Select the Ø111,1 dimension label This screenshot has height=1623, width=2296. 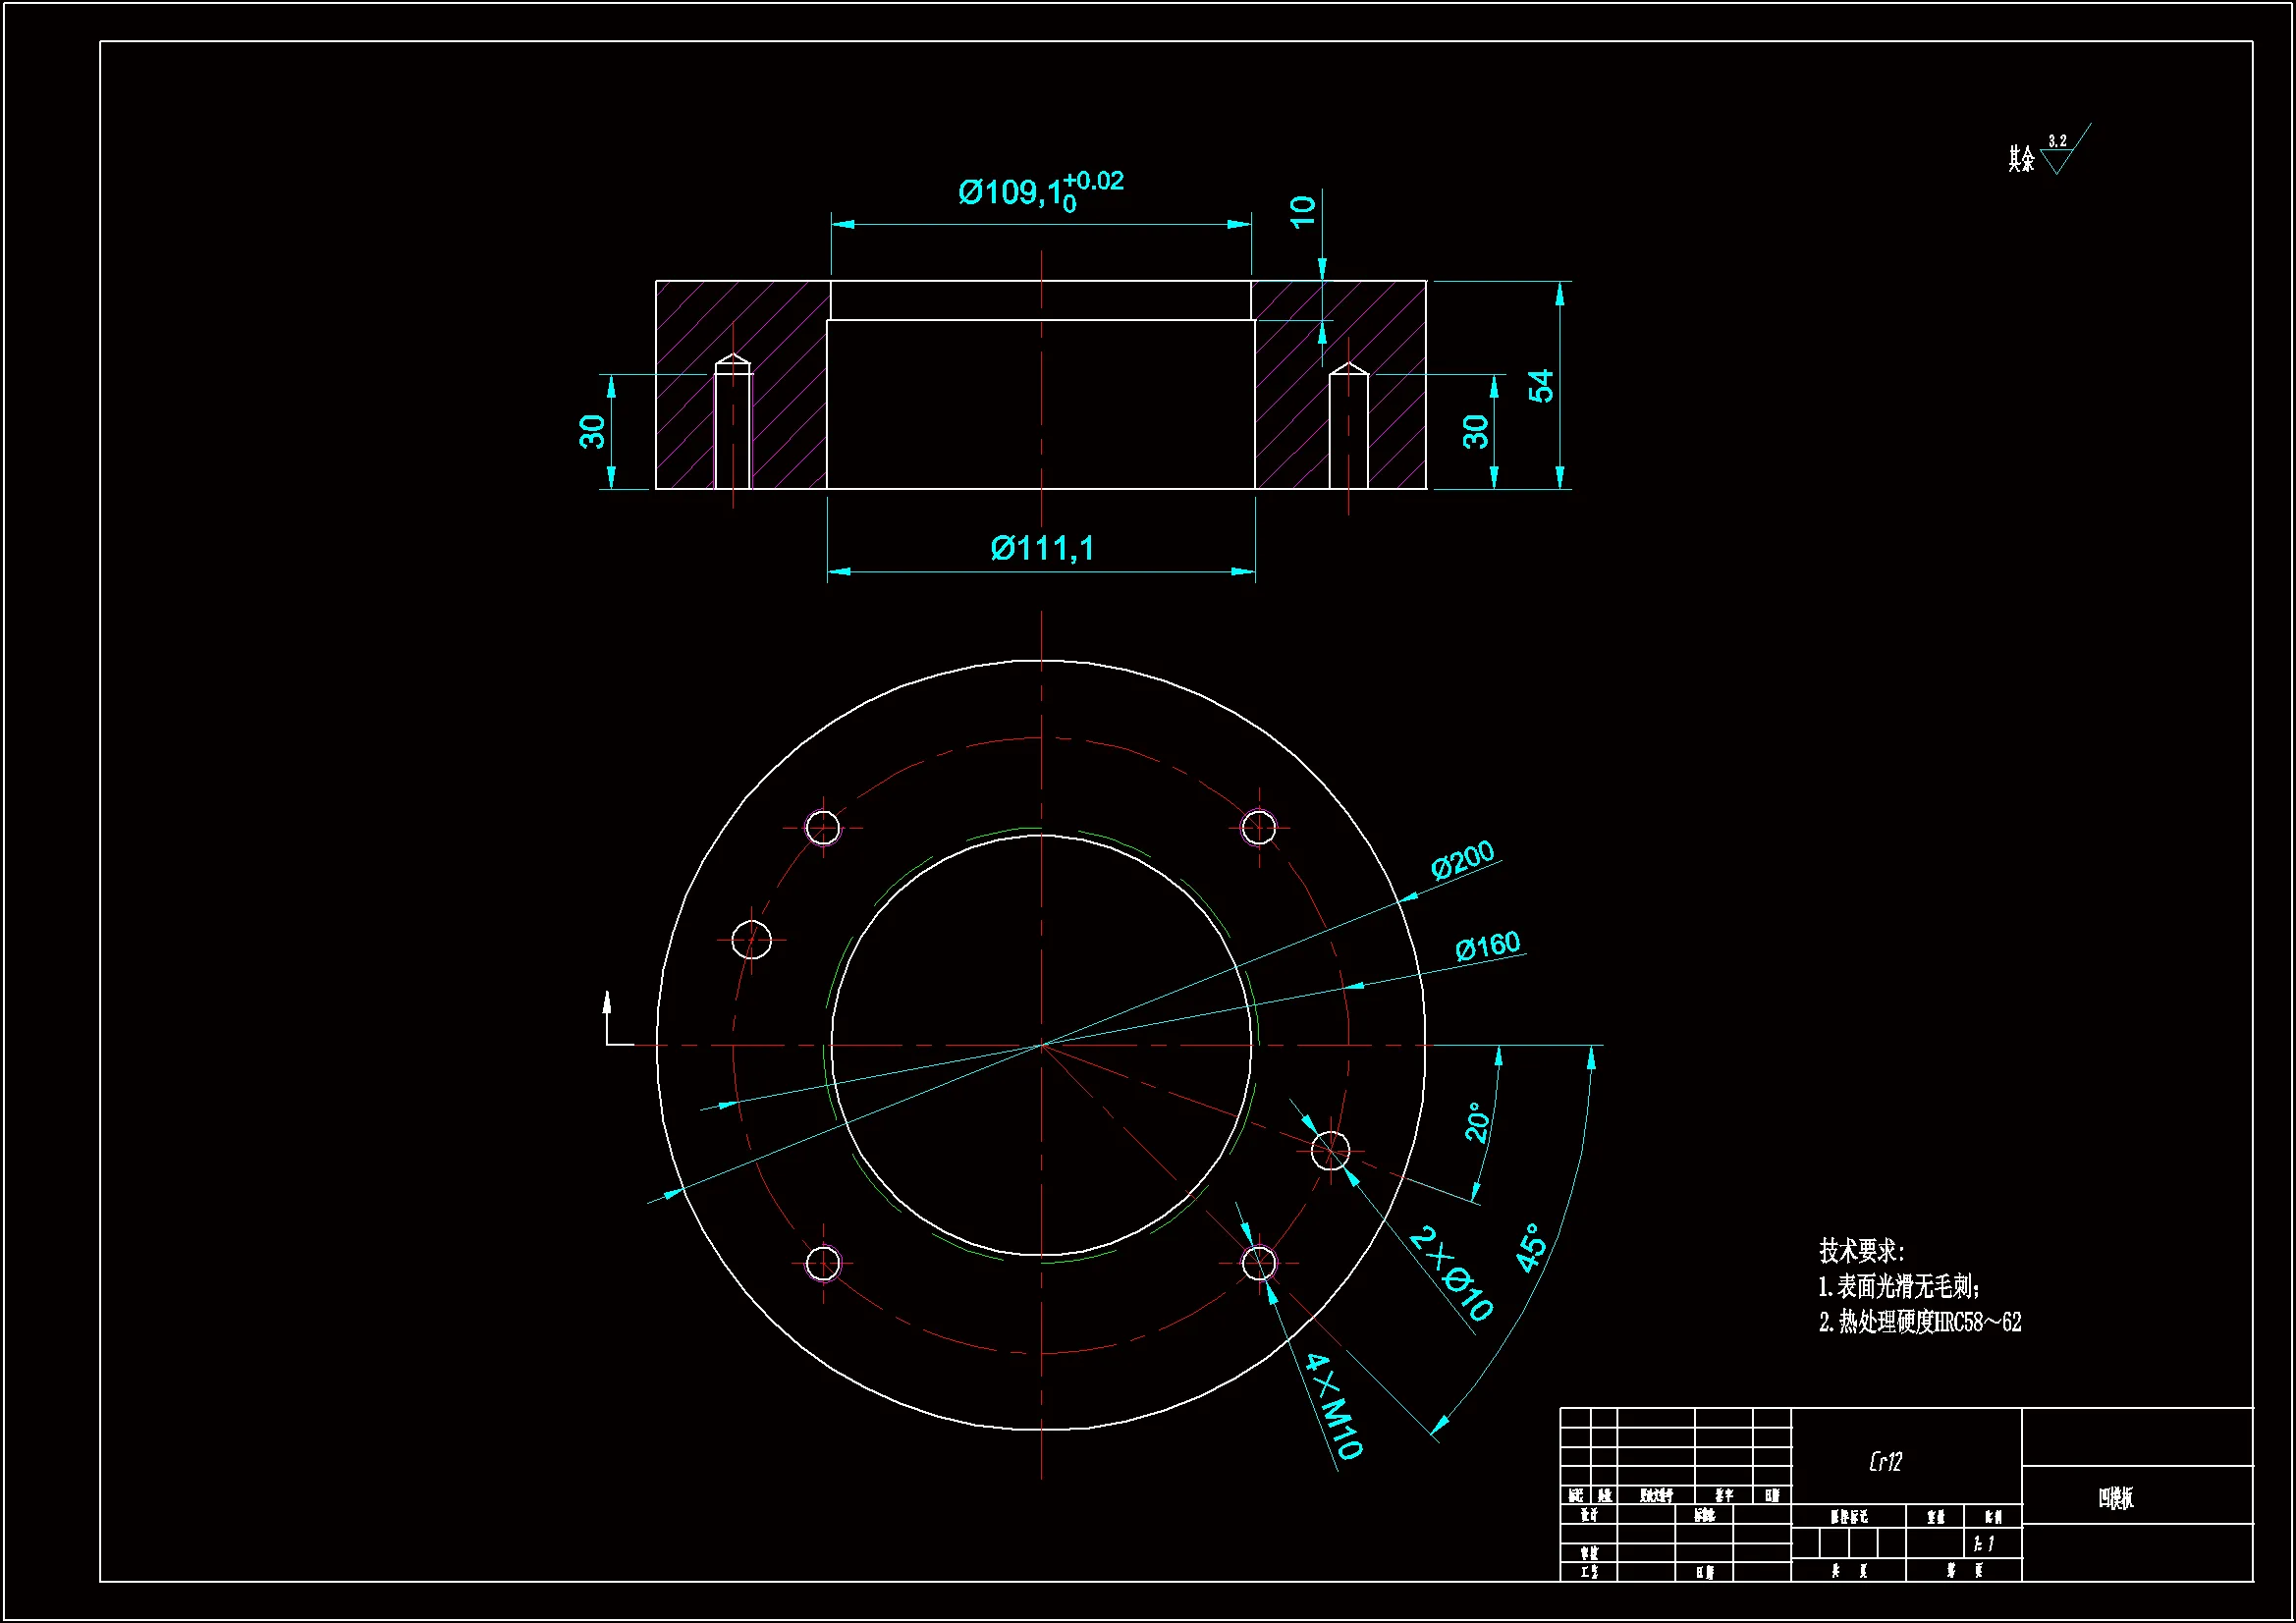tap(1042, 548)
